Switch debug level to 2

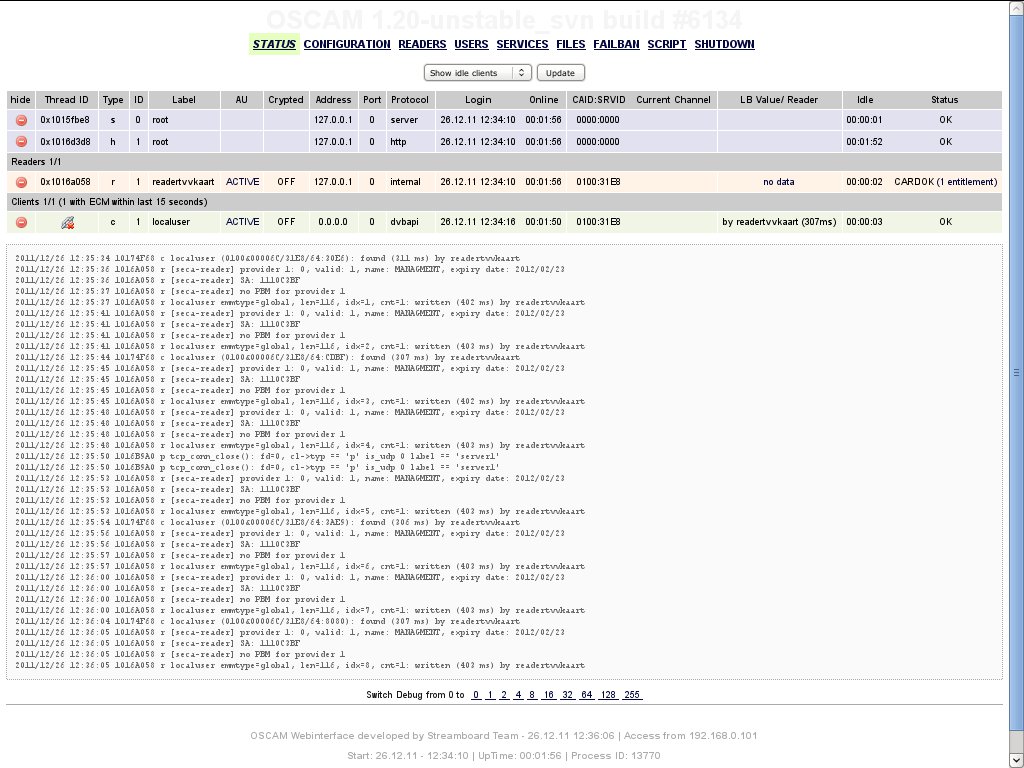[x=504, y=695]
